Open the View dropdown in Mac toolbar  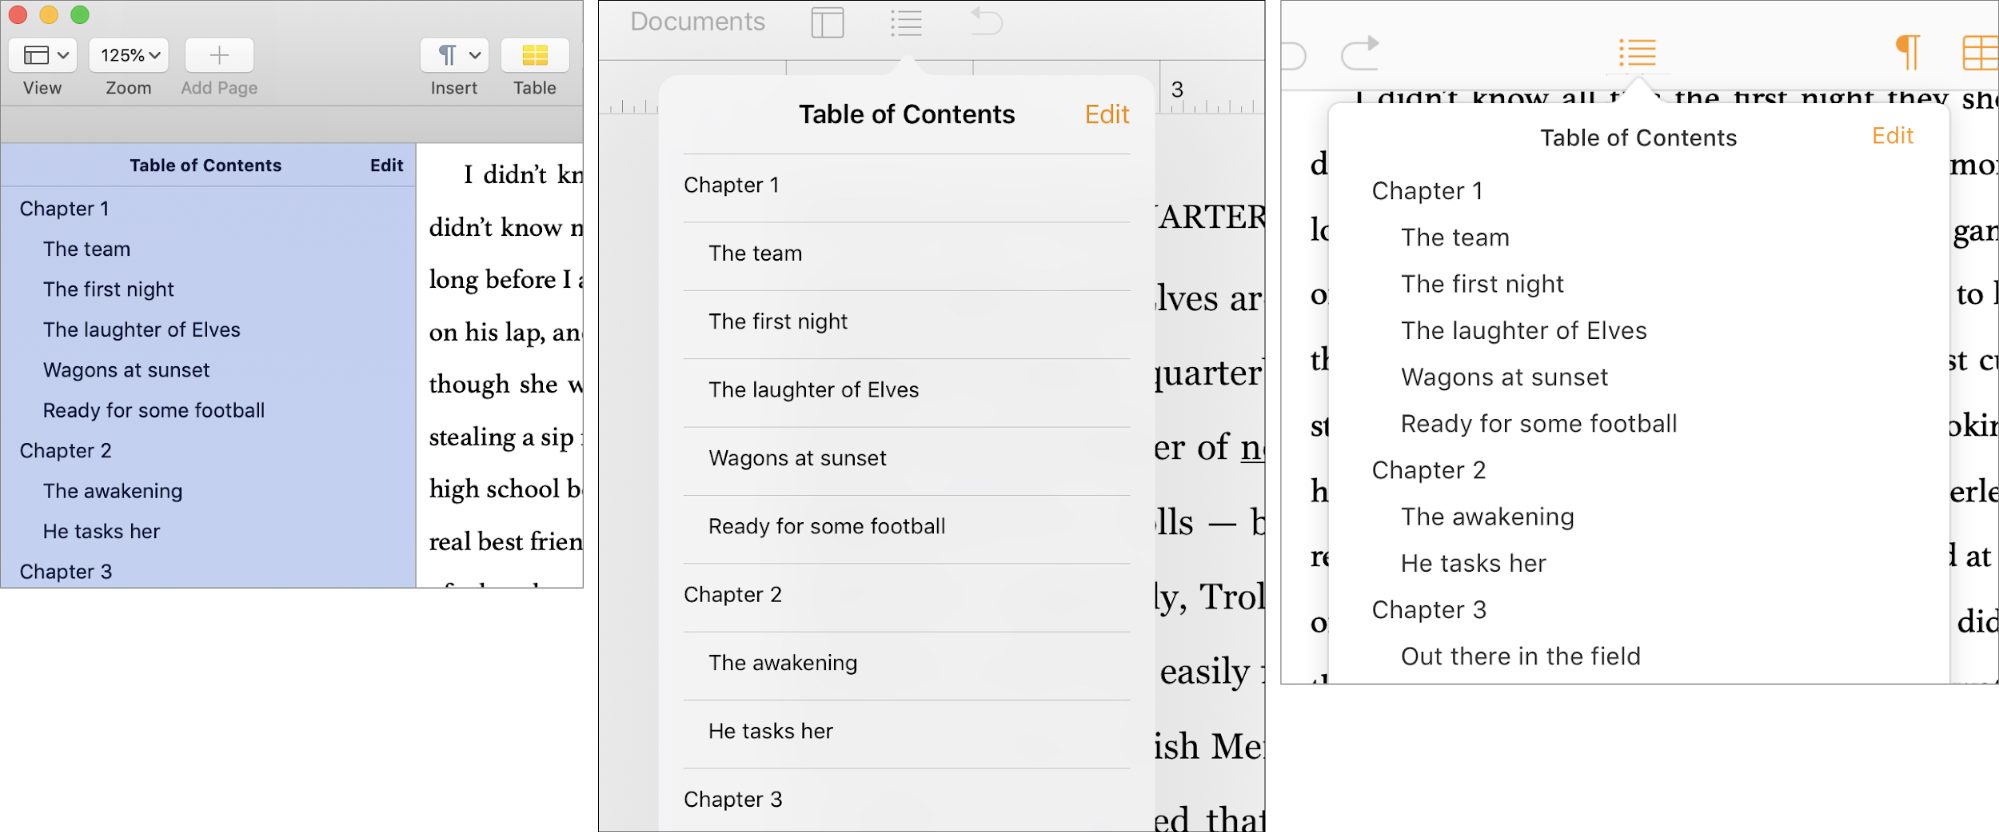[x=43, y=55]
